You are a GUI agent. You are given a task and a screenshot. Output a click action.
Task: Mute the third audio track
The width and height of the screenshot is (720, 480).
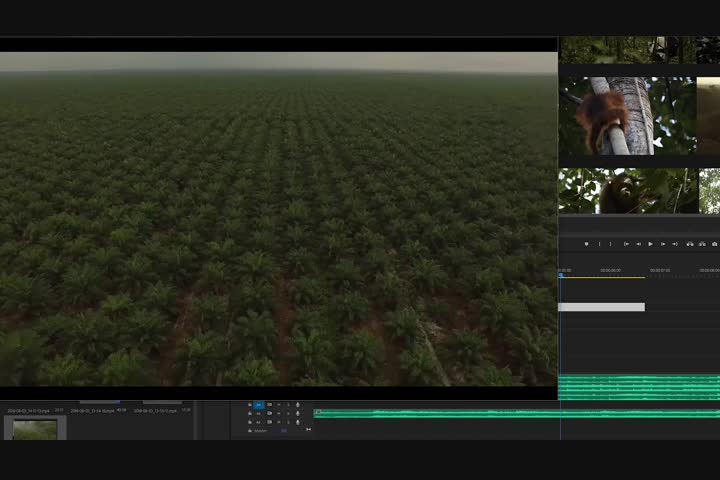coord(279,422)
